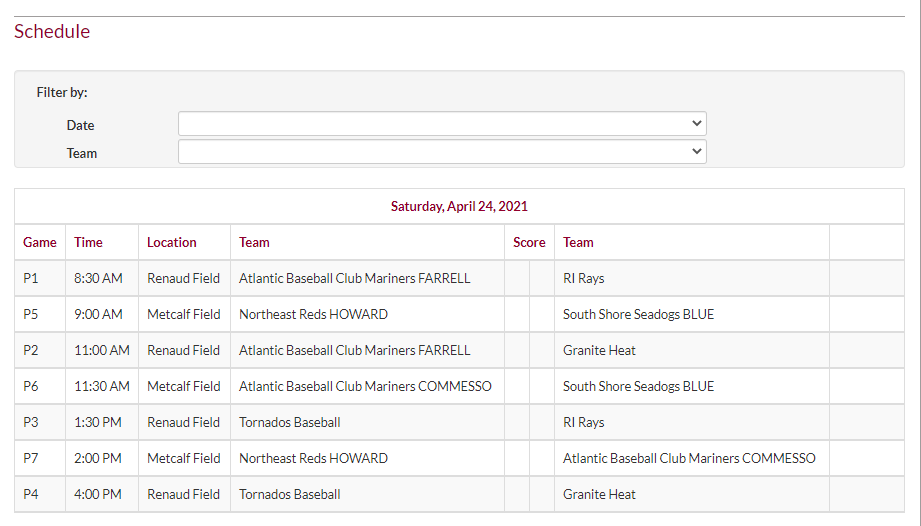The width and height of the screenshot is (921, 526).
Task: Click the 8:30 AM time cell
Action: click(98, 279)
